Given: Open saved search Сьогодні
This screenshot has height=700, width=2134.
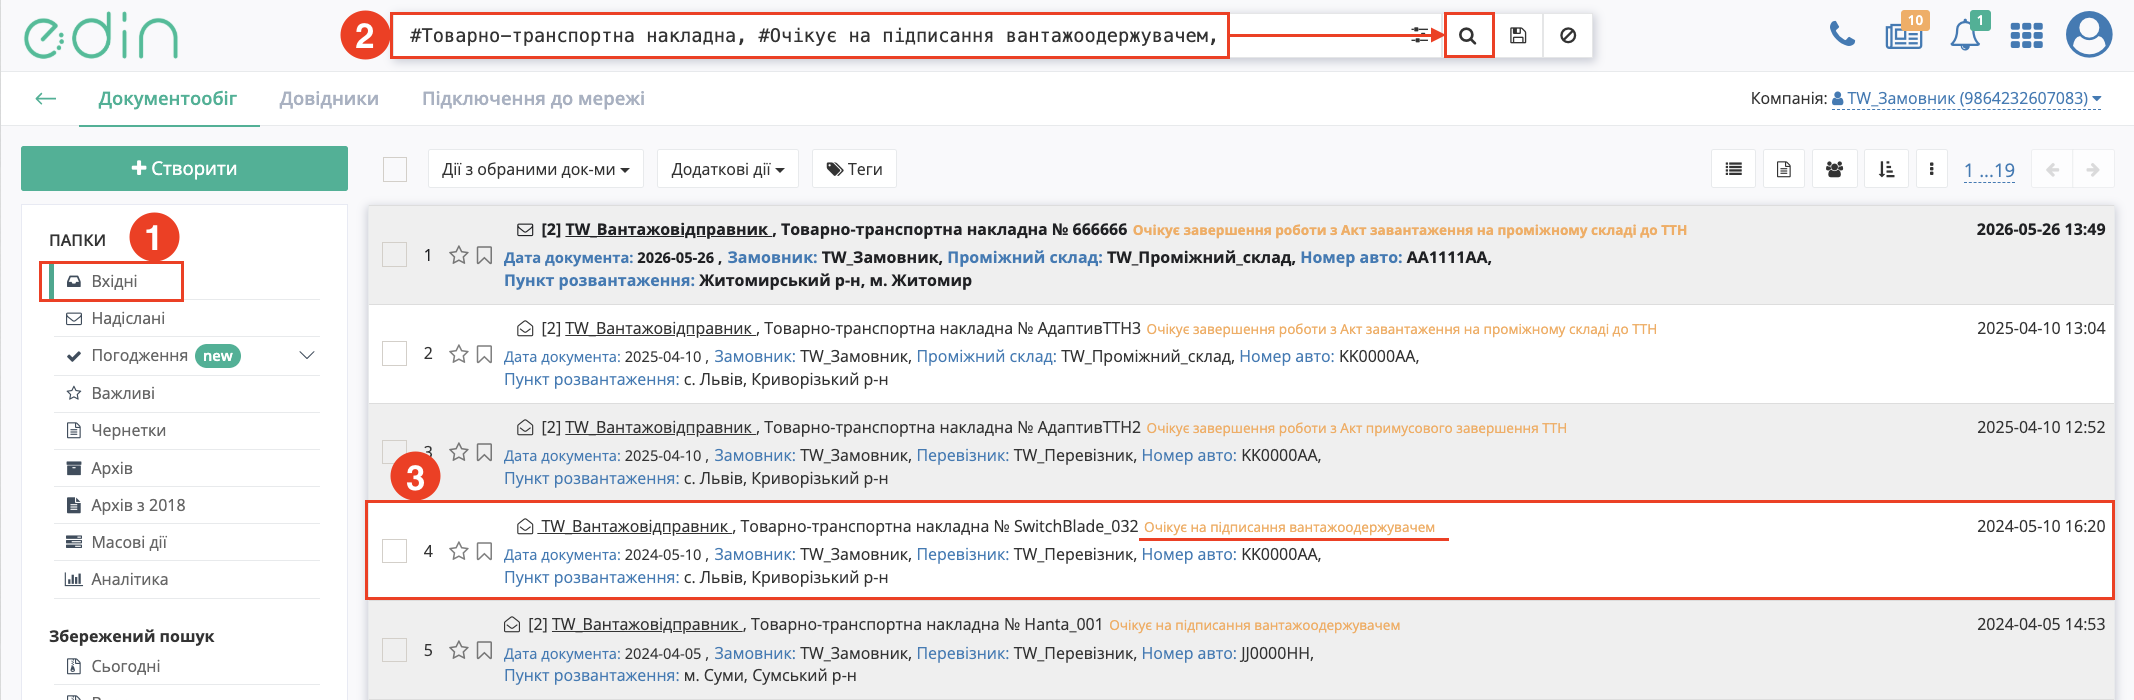Looking at the screenshot, I should point(125,666).
